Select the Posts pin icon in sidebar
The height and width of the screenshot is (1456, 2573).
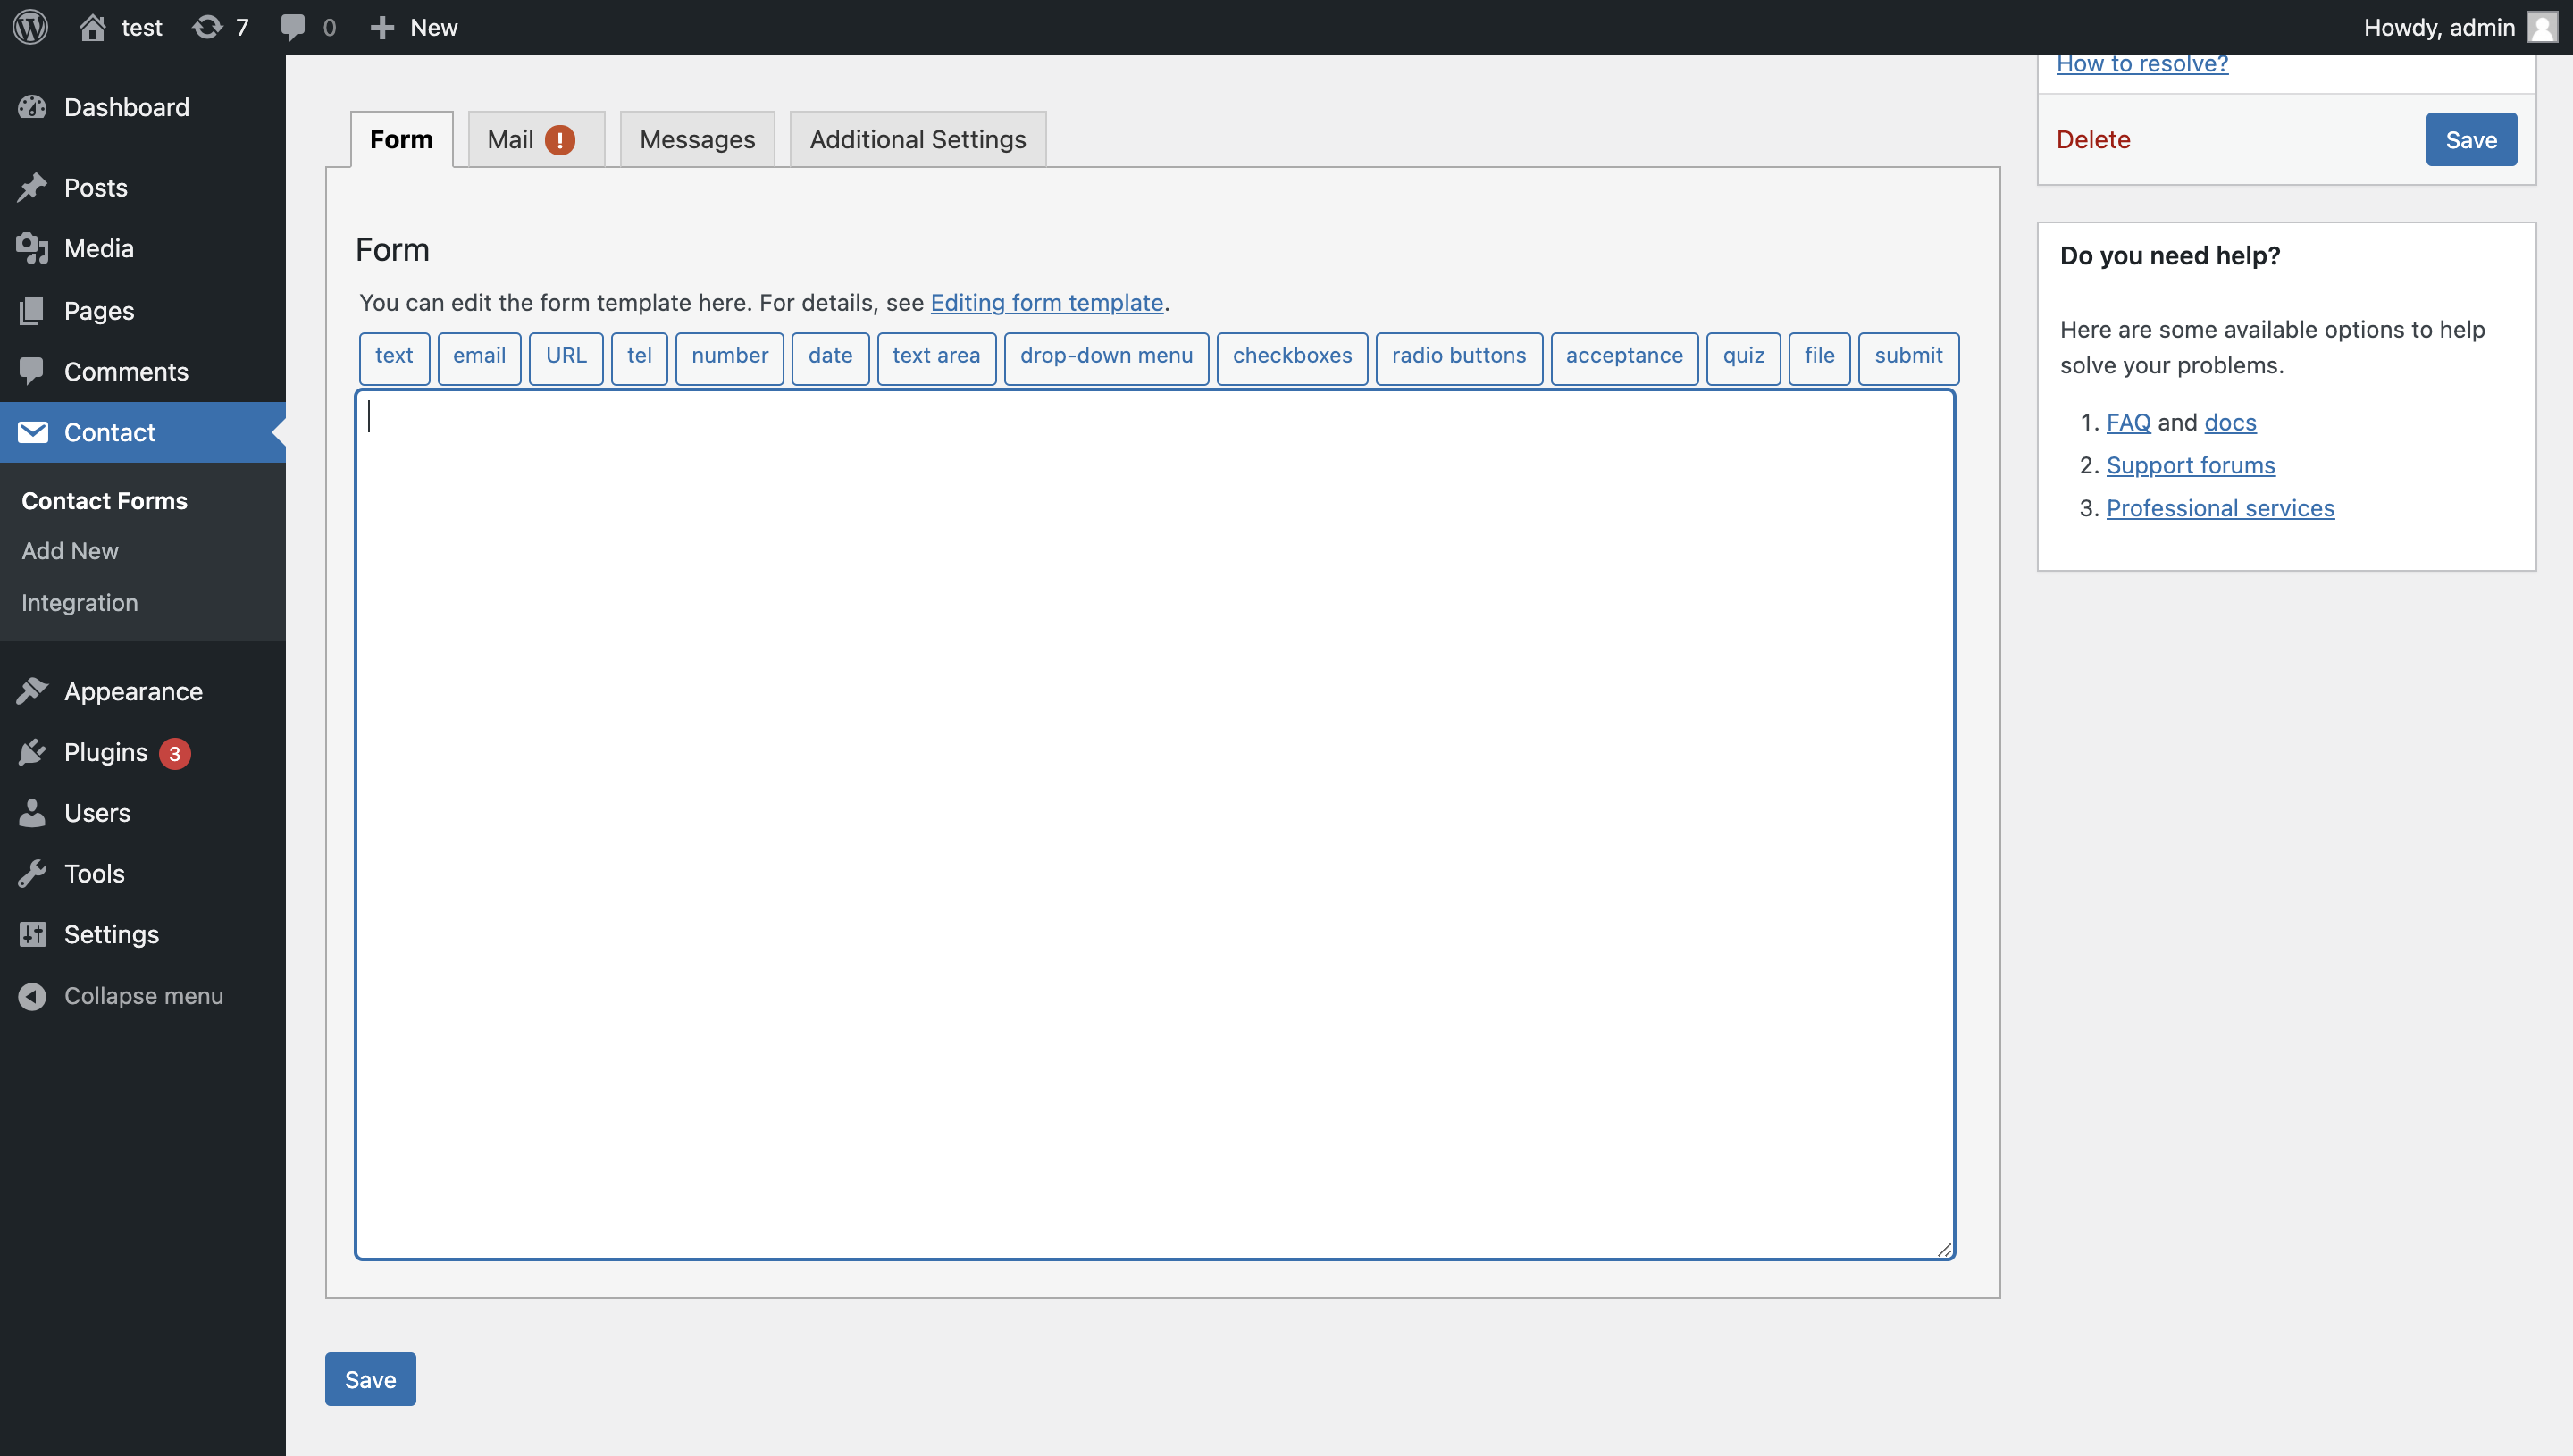pyautogui.click(x=33, y=187)
